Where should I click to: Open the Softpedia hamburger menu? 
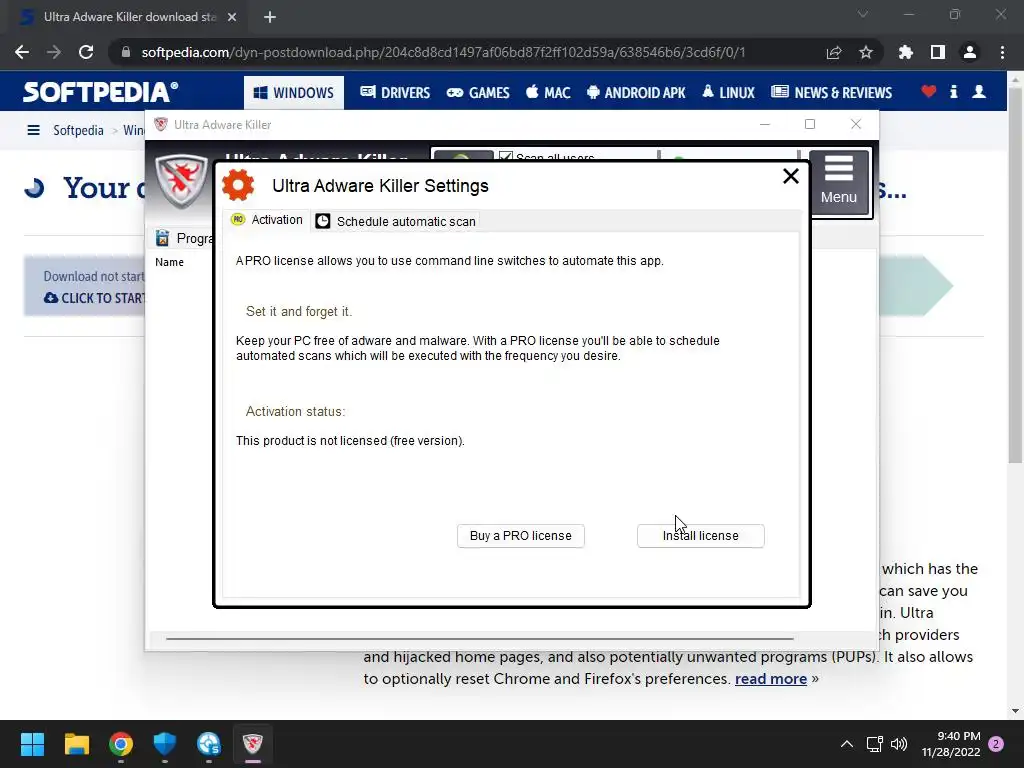[x=33, y=130]
